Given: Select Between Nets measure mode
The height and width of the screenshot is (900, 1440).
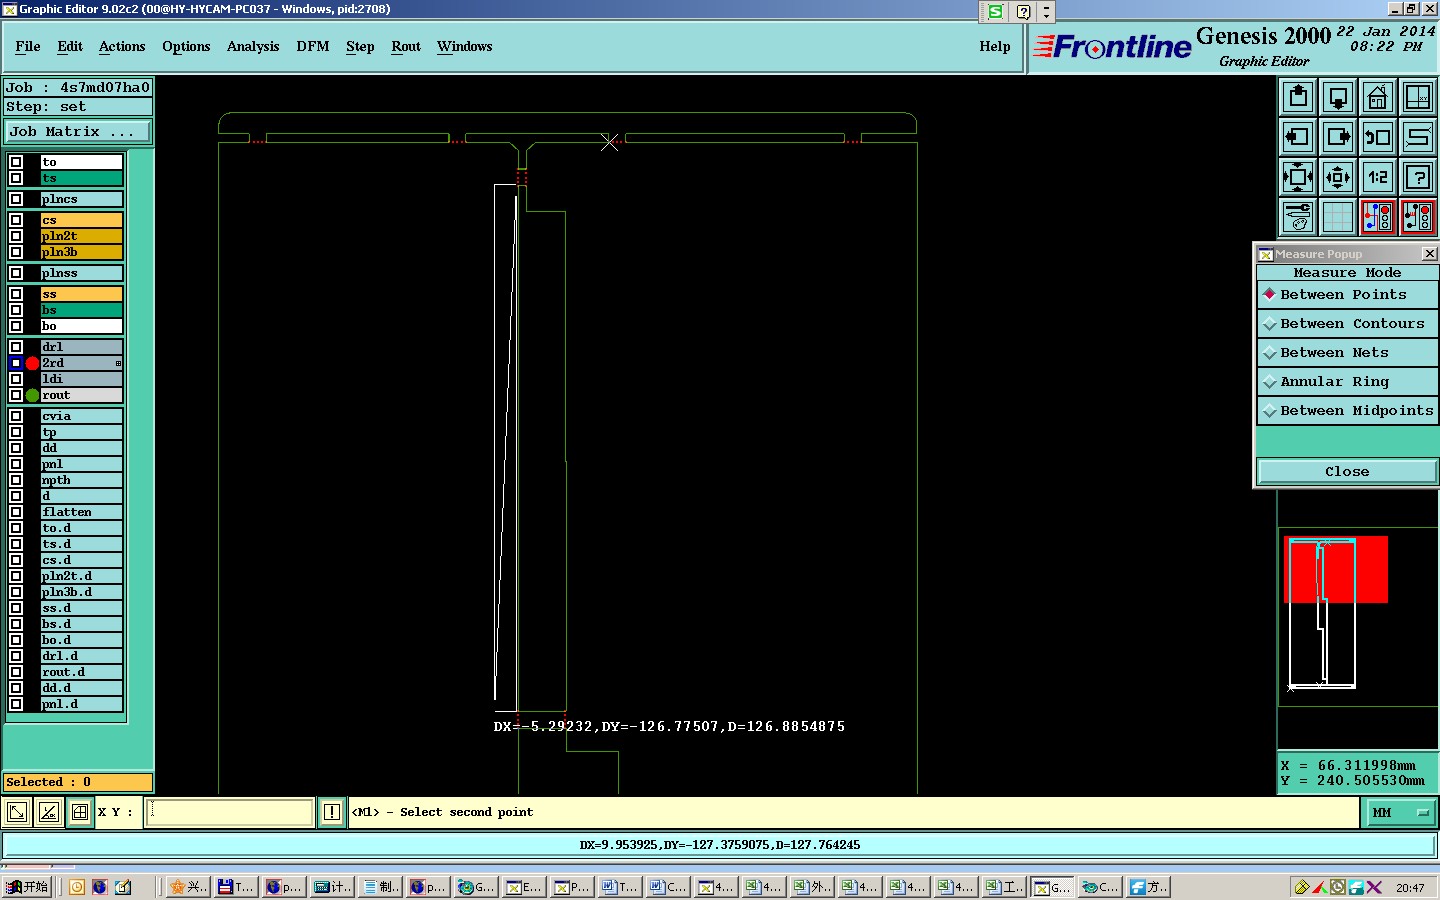Looking at the screenshot, I should point(1347,353).
